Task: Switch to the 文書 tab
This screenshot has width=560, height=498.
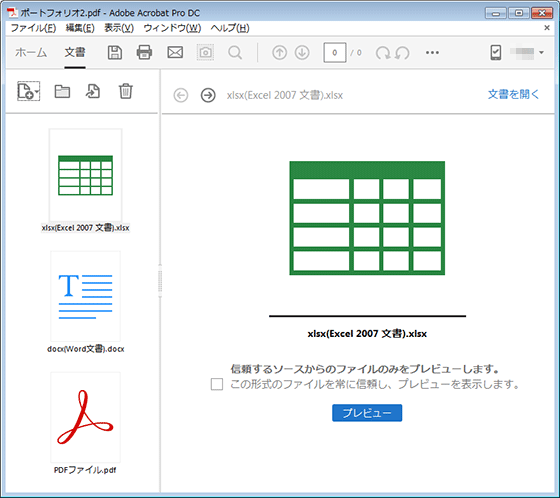Action: pos(75,53)
